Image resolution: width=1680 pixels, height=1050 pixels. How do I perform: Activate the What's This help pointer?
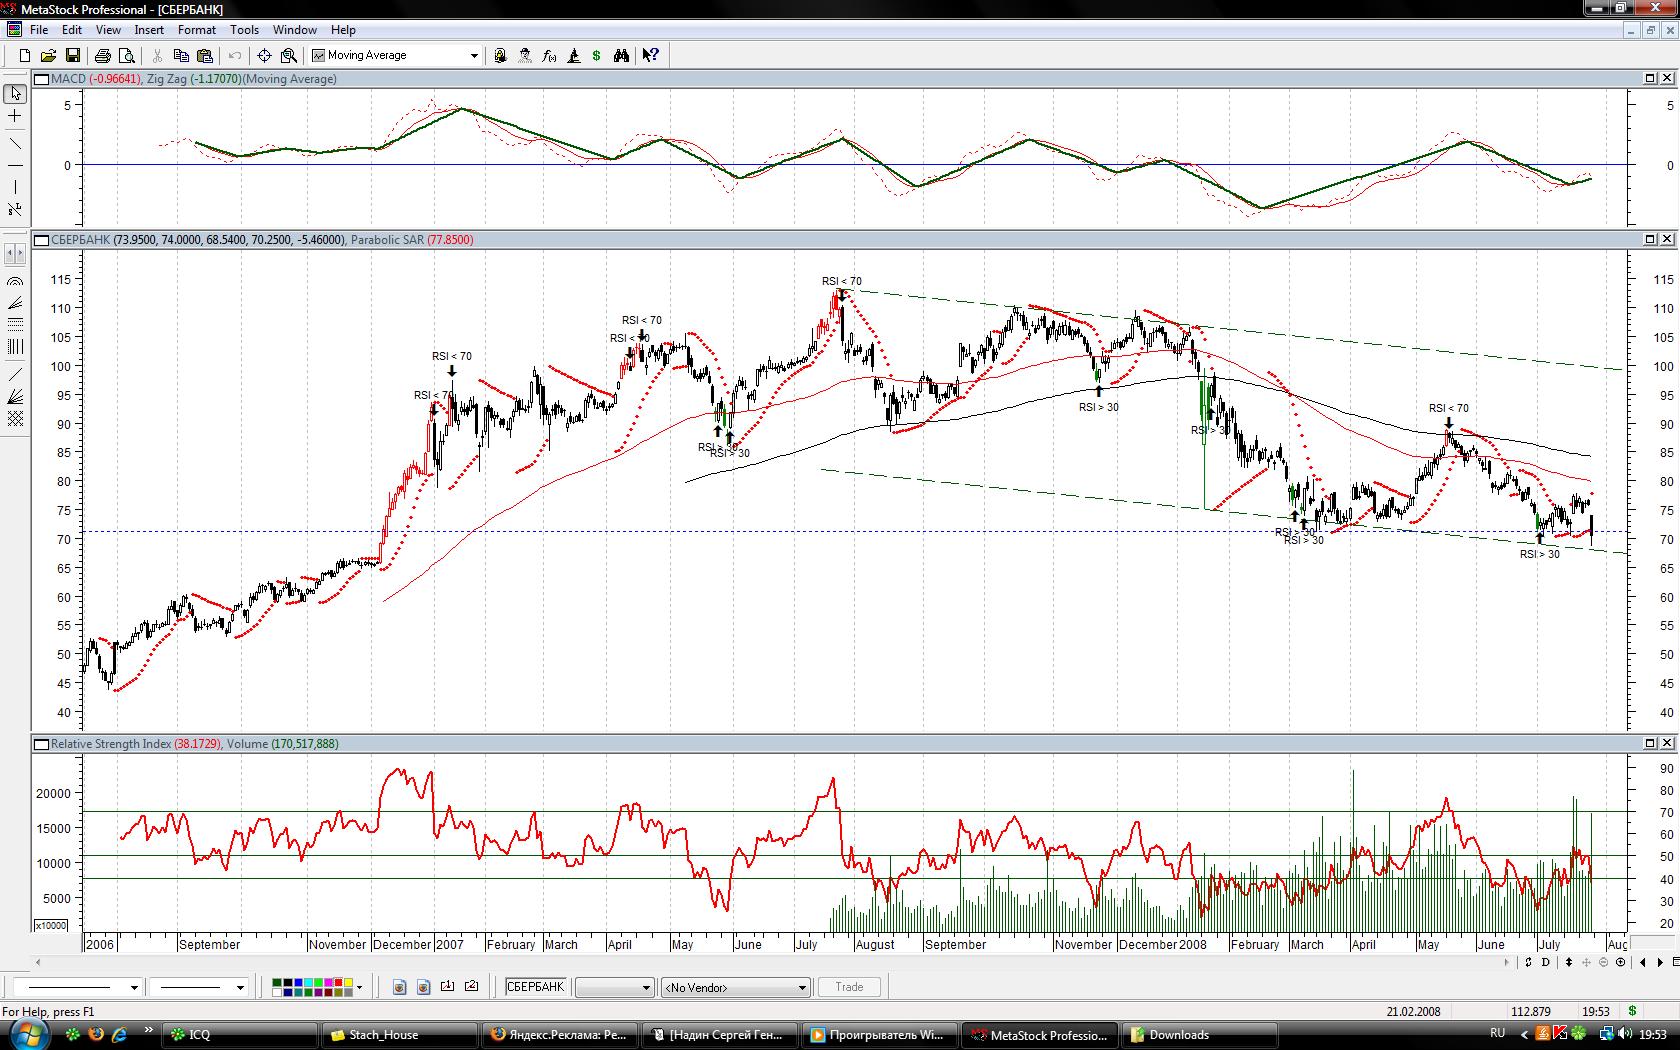pyautogui.click(x=651, y=56)
